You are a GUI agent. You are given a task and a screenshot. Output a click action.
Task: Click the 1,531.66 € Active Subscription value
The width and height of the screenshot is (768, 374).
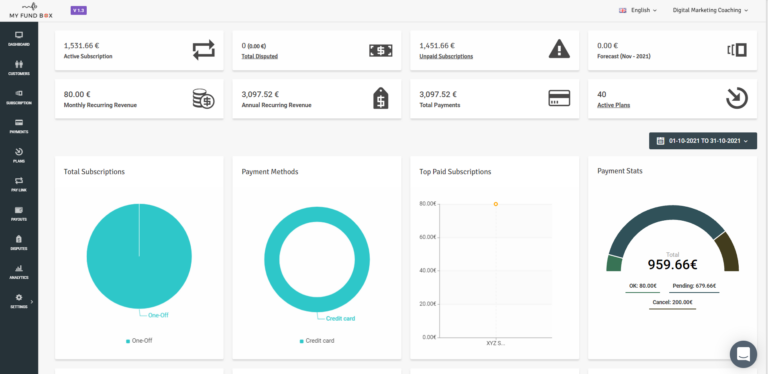81,46
